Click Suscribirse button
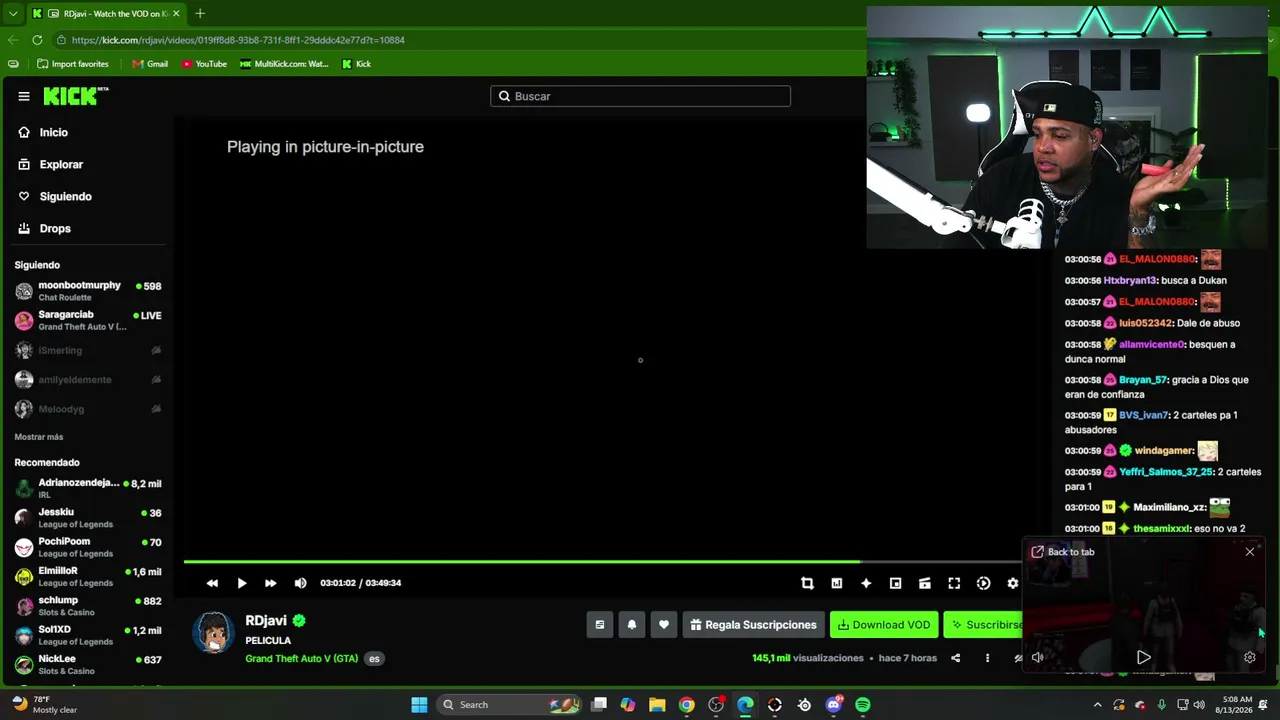The image size is (1280, 720). pyautogui.click(x=984, y=625)
